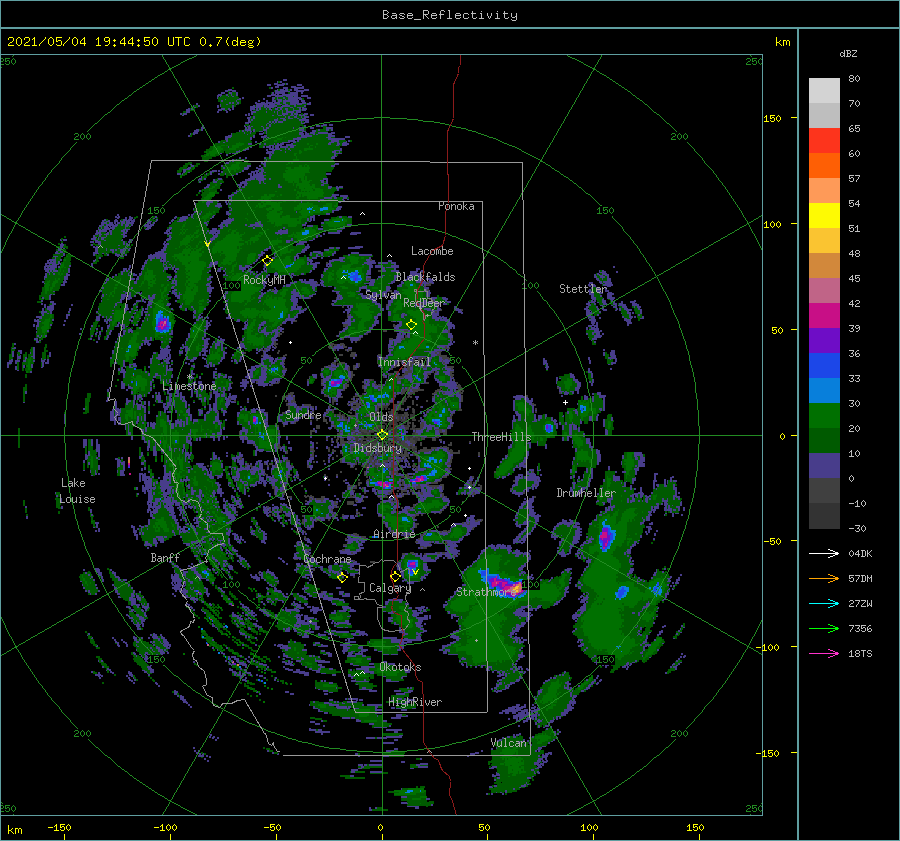
Task: Click the Sylvan label
Action: click(383, 295)
